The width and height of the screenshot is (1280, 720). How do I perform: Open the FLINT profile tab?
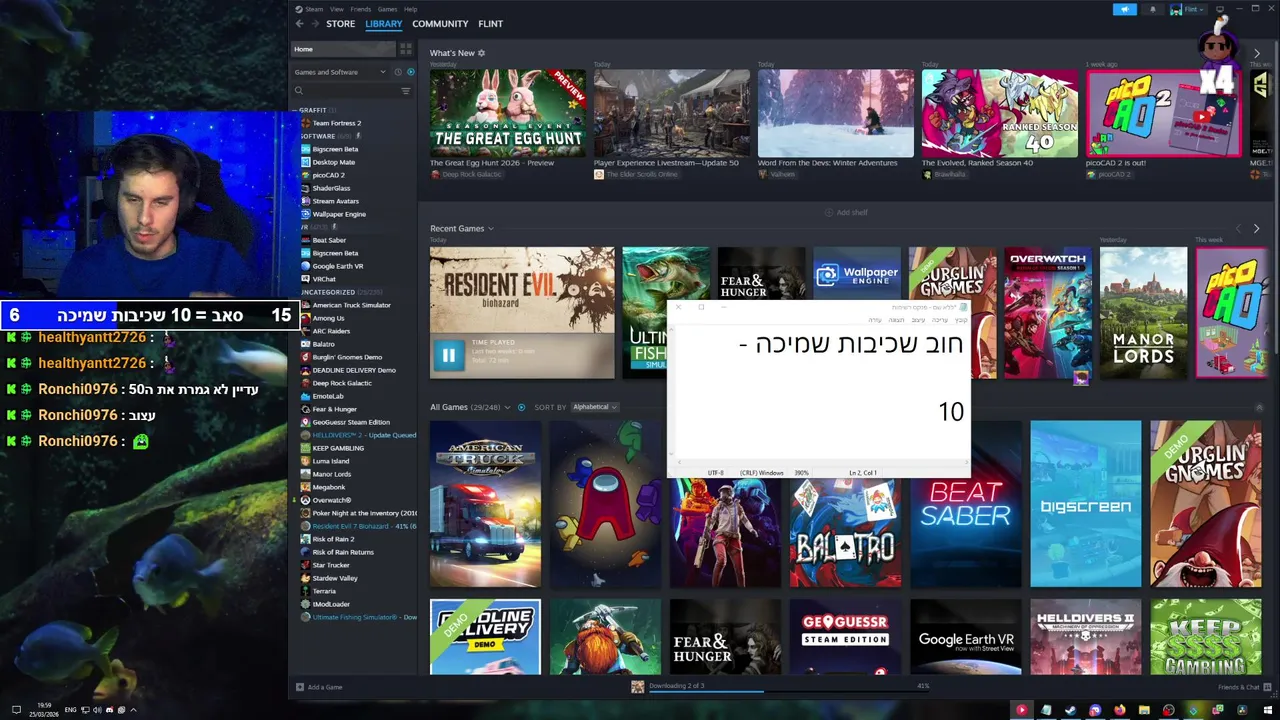coord(490,24)
